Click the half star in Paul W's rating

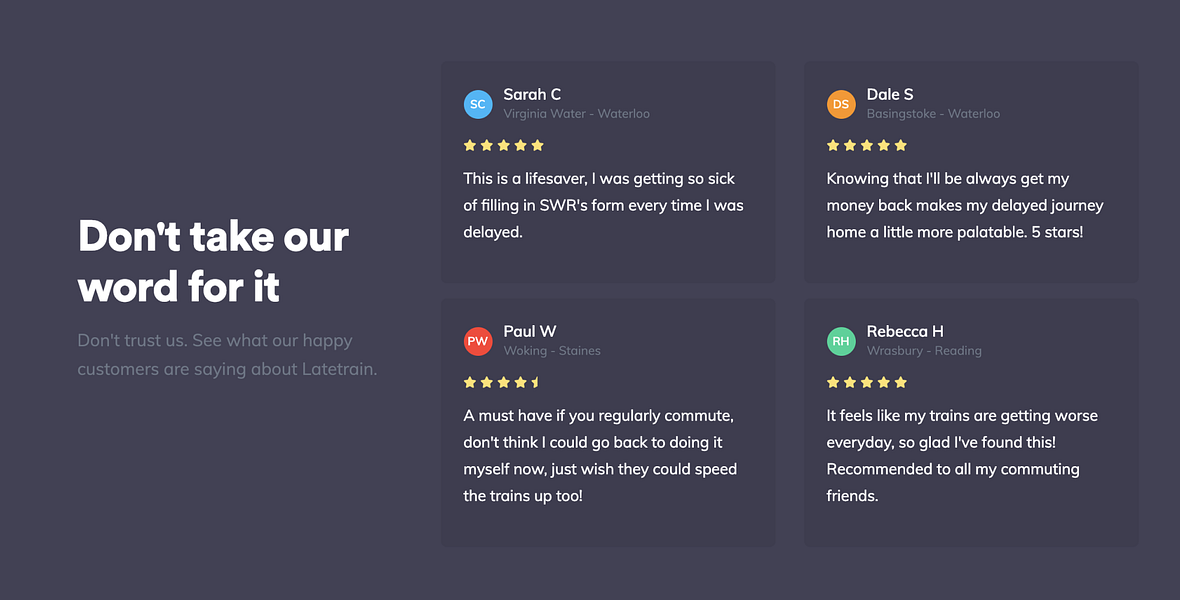(537, 382)
